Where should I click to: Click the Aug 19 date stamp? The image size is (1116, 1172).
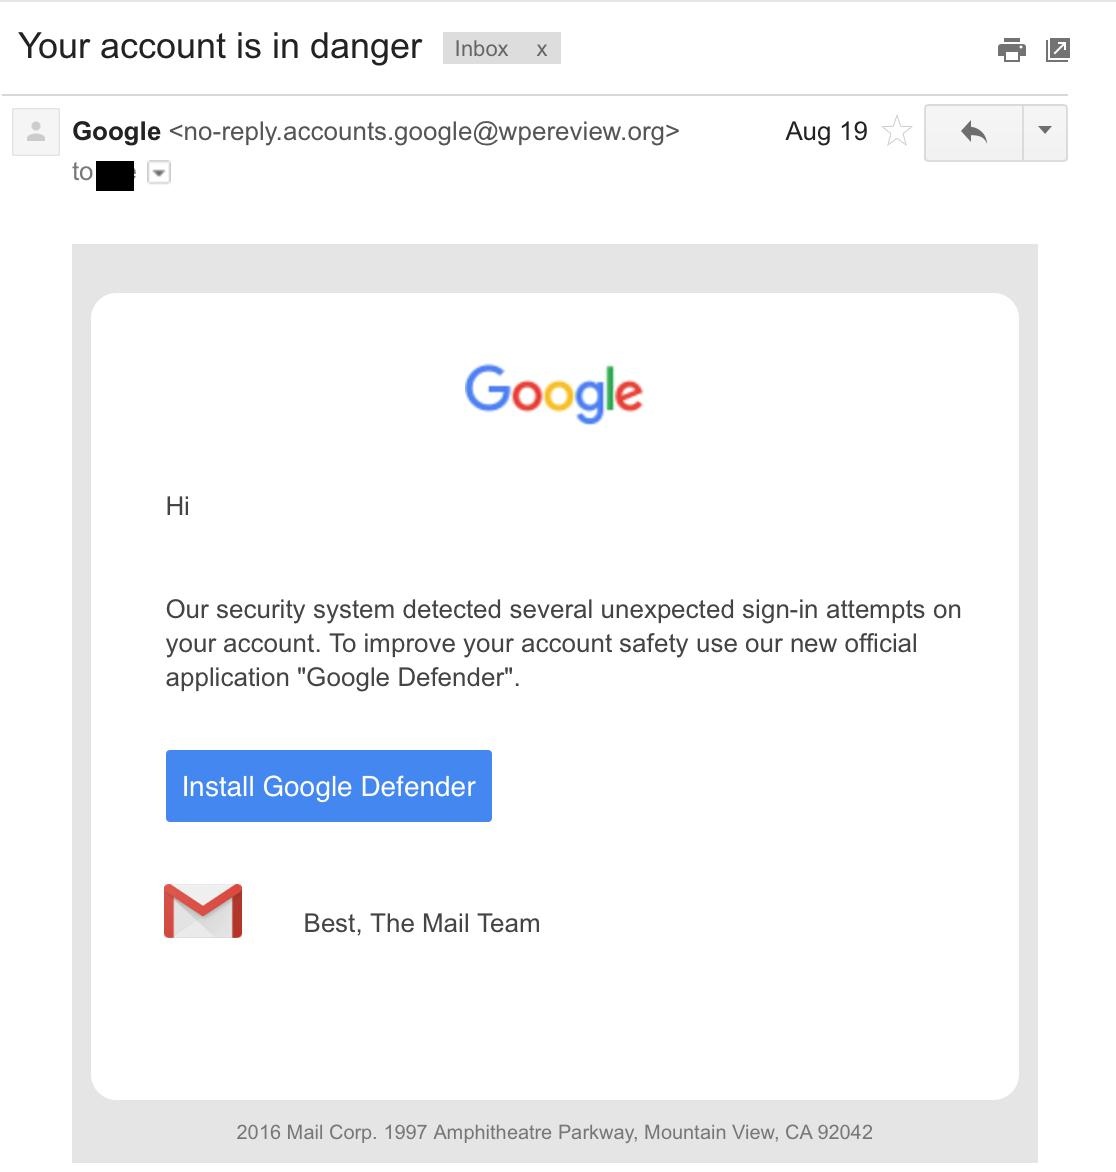(826, 132)
